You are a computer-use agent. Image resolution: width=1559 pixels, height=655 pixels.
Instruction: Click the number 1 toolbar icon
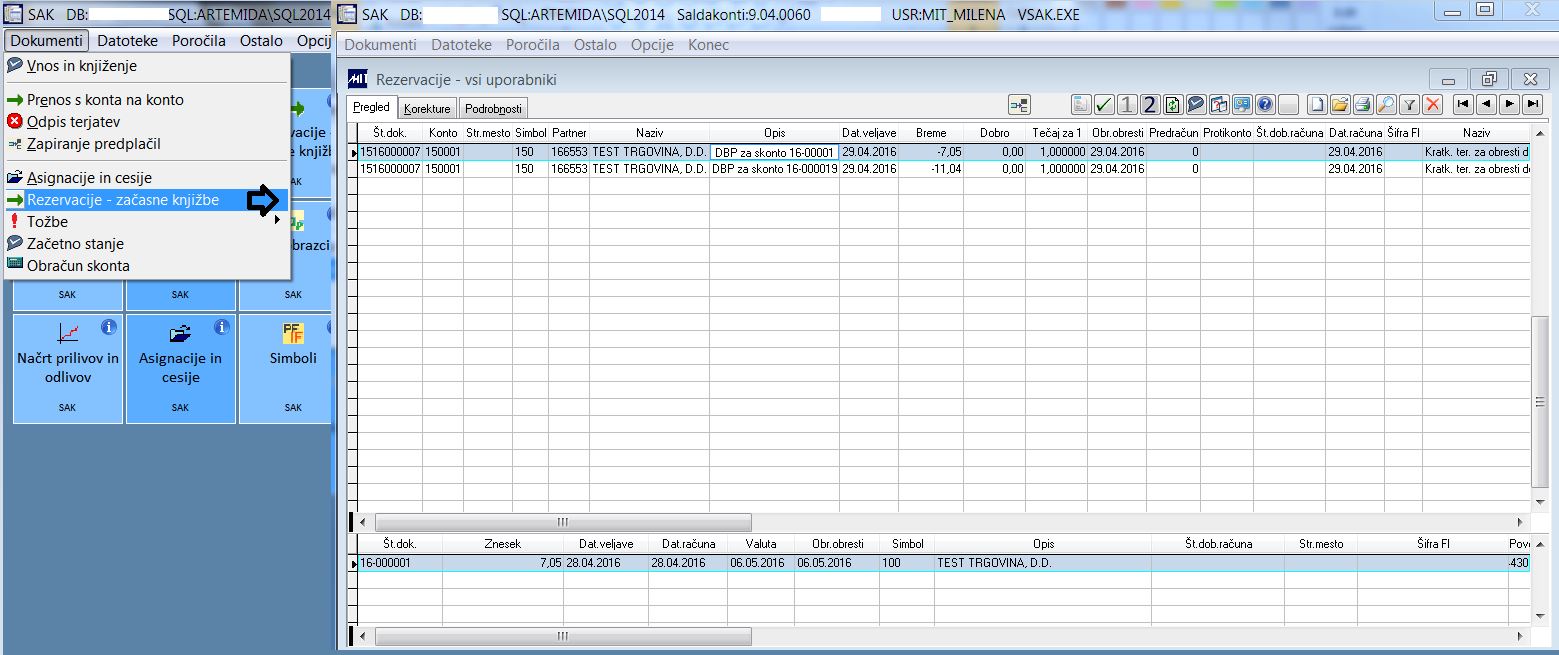1127,105
